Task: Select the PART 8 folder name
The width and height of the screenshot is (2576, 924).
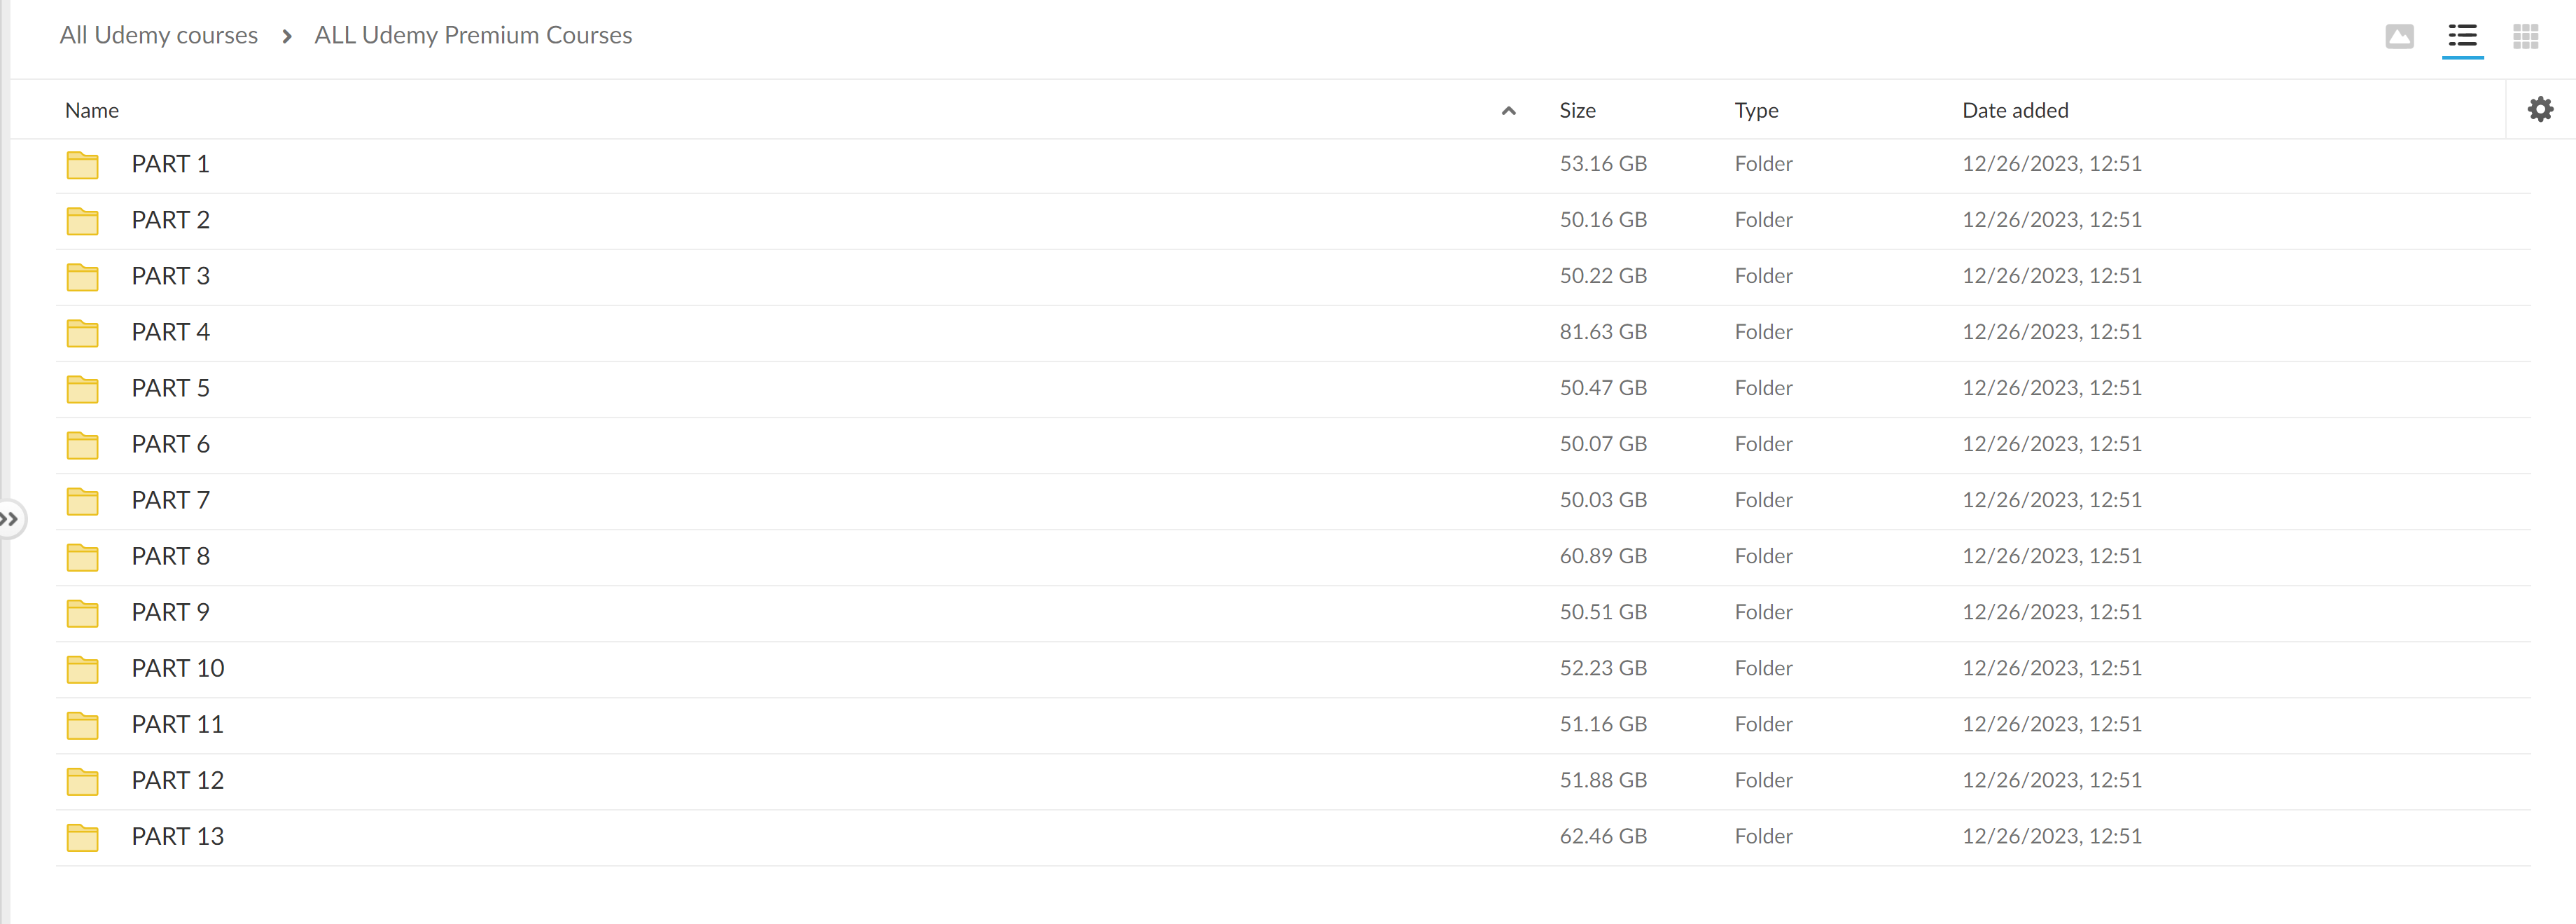Action: [170, 556]
